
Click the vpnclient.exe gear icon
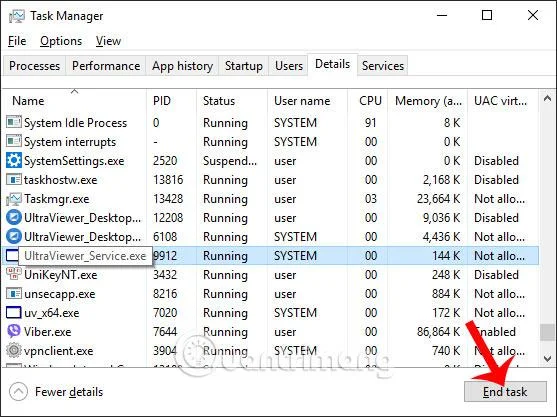tap(14, 351)
